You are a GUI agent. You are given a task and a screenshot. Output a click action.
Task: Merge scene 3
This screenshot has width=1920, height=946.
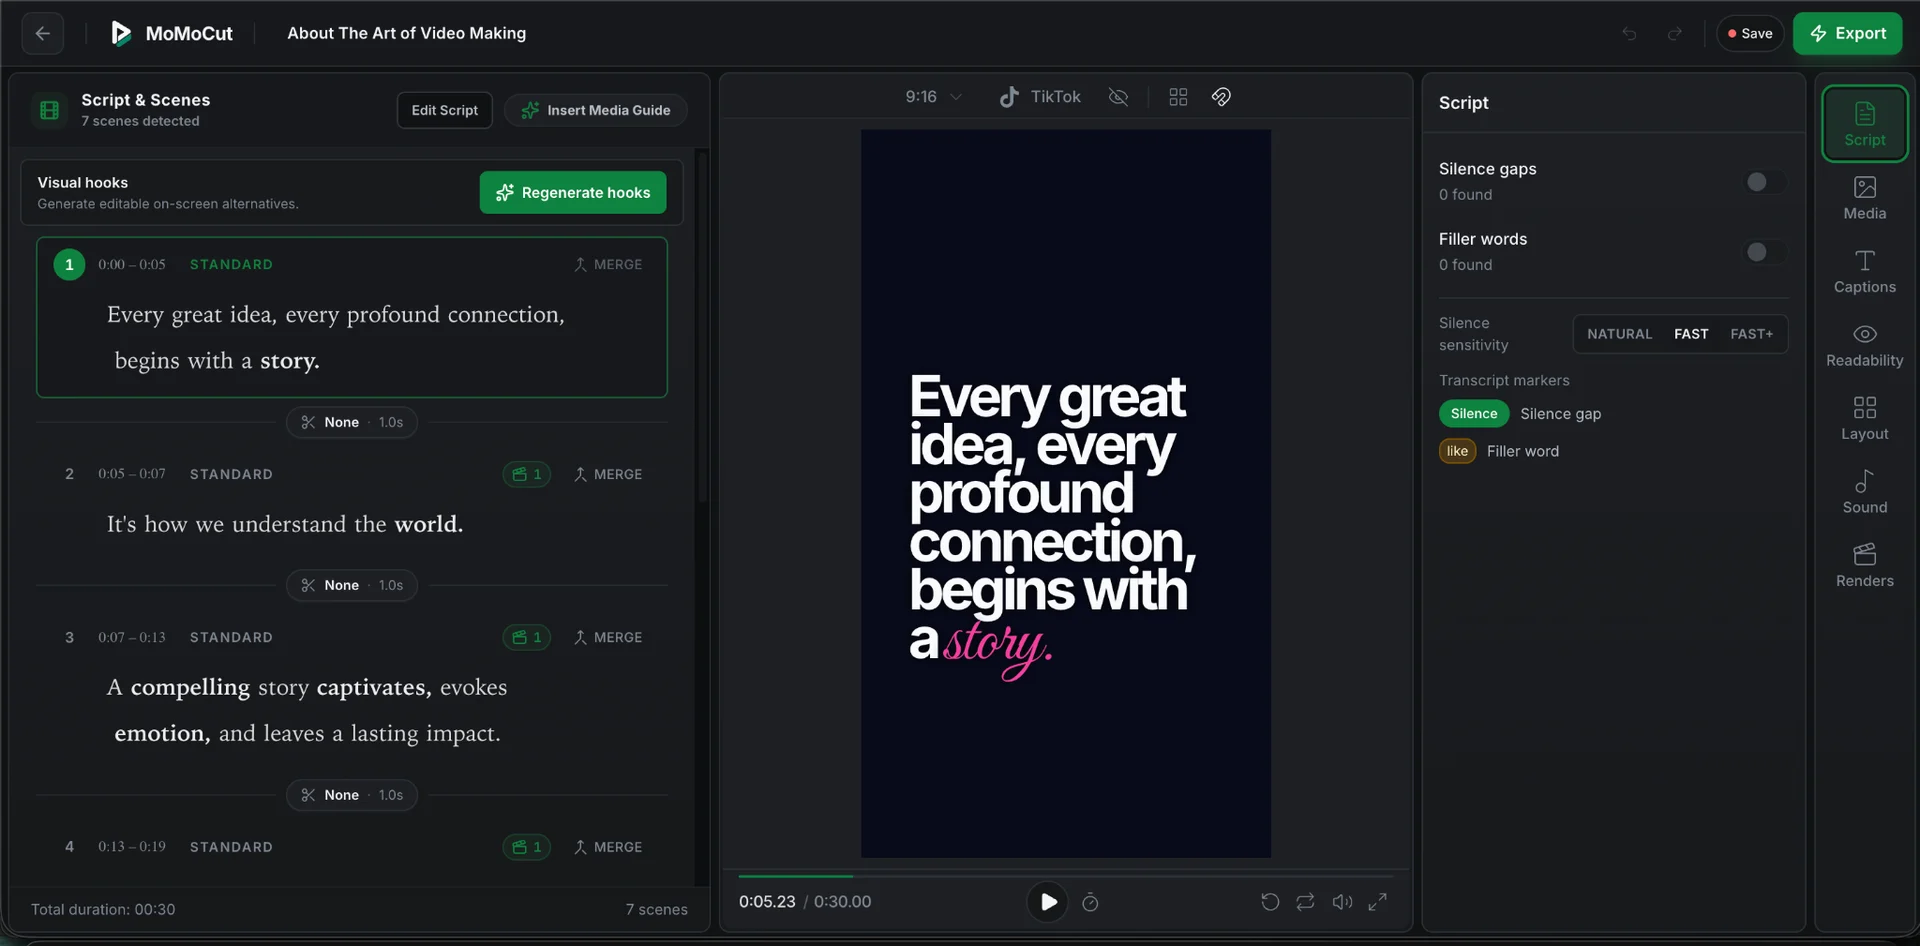point(608,637)
